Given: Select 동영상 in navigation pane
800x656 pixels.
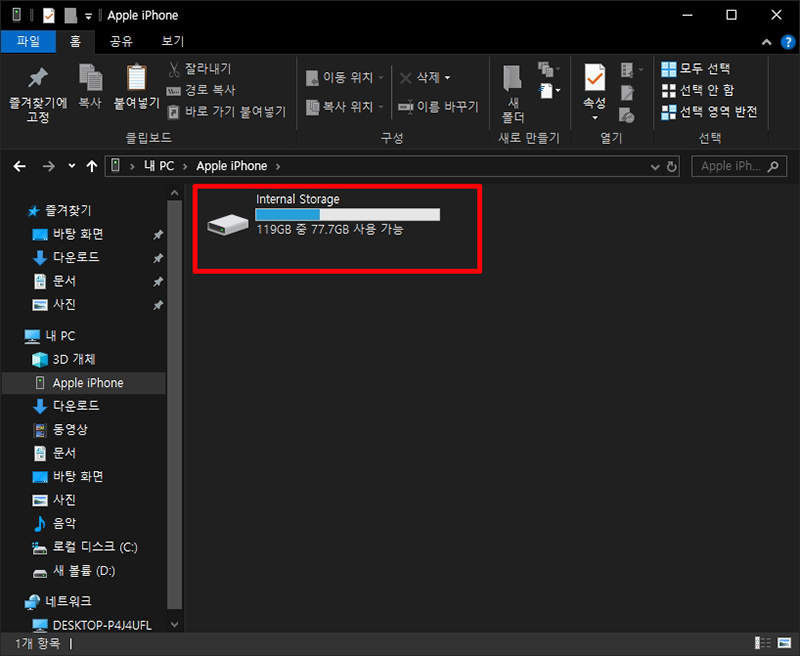Looking at the screenshot, I should [x=70, y=430].
